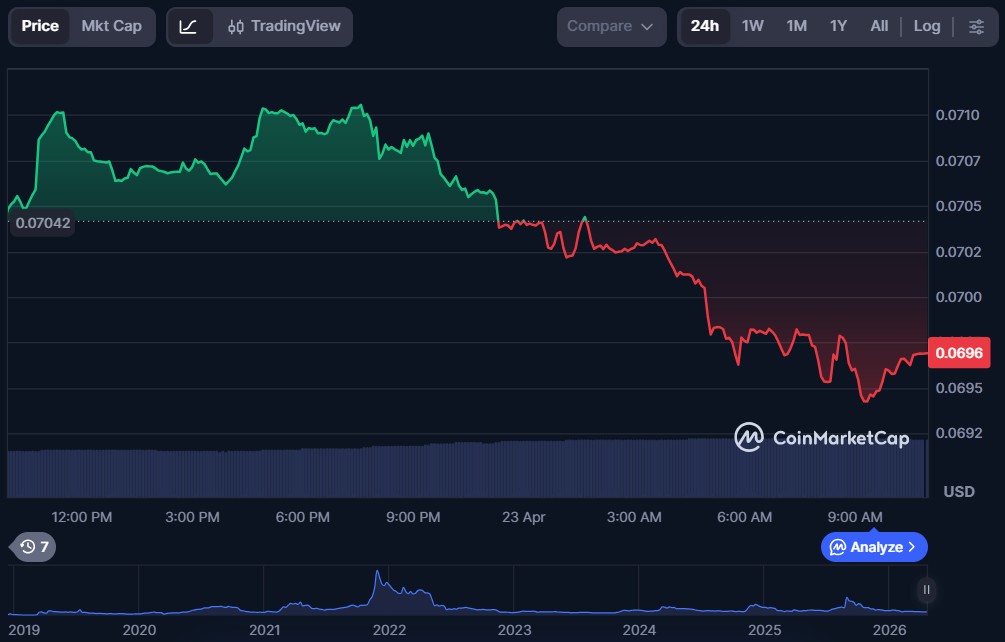Display the All time range
The width and height of the screenshot is (1005, 642).
coord(879,26)
